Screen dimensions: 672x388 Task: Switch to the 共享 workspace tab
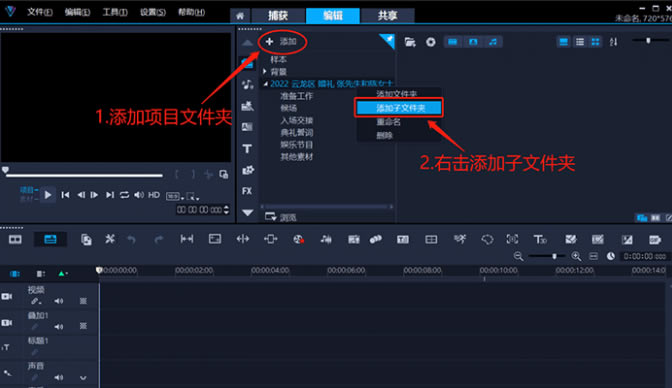[387, 16]
